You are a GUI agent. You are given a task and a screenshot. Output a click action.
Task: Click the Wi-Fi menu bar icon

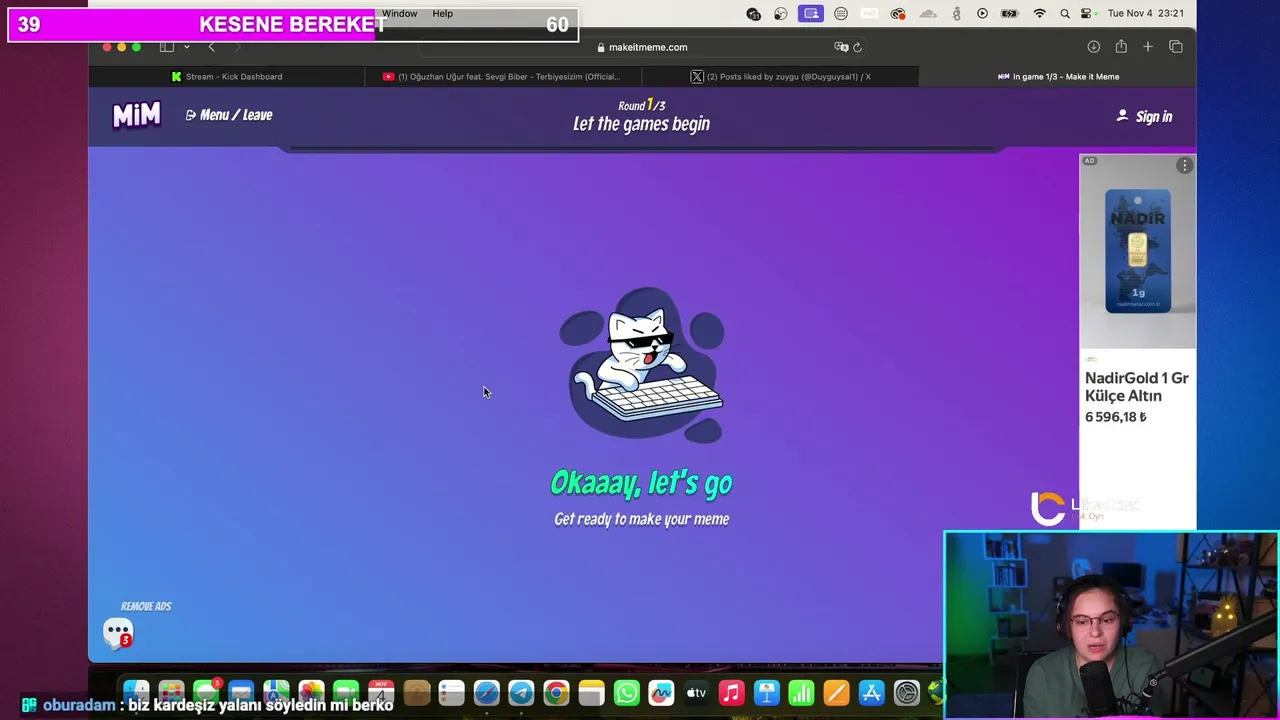tap(1040, 14)
